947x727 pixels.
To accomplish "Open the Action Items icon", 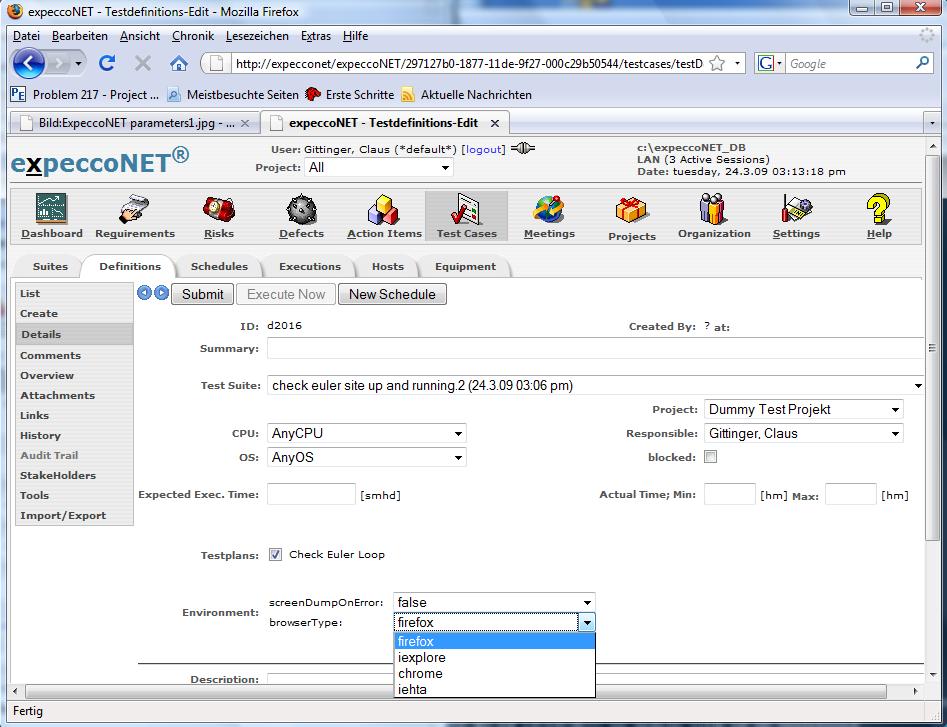I will [x=384, y=210].
